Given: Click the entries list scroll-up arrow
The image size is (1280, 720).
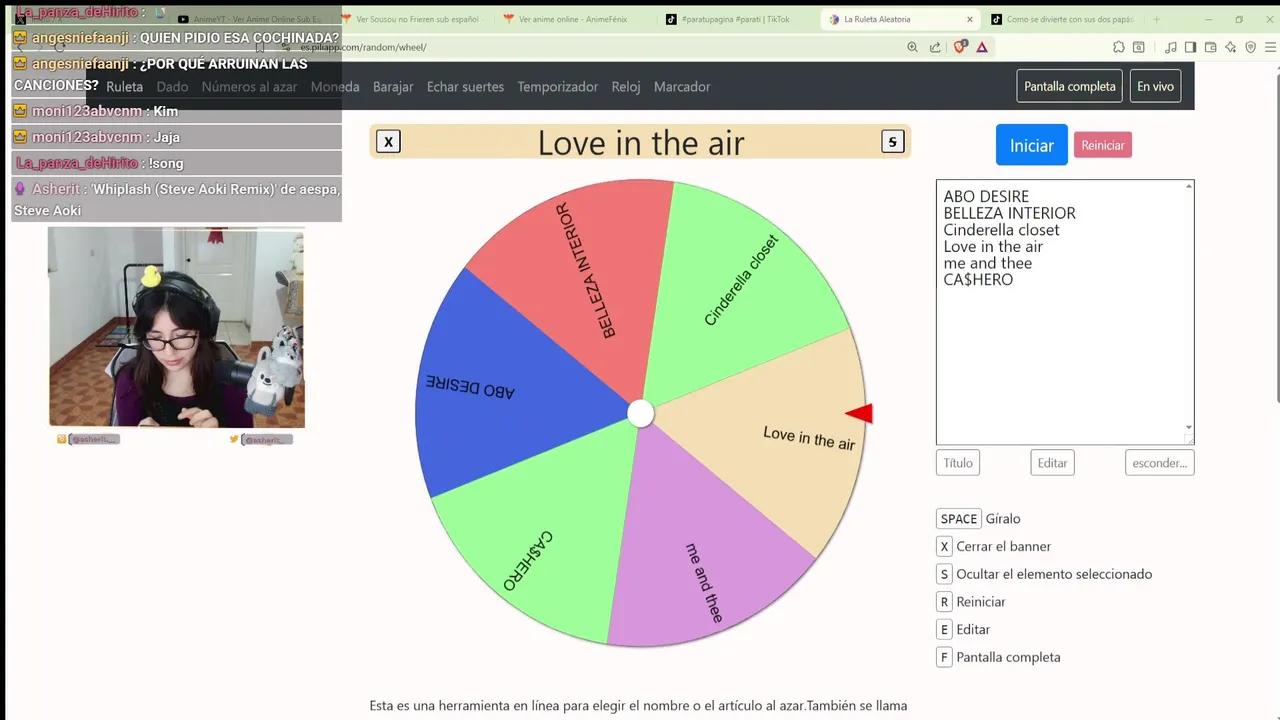Looking at the screenshot, I should (x=1189, y=187).
